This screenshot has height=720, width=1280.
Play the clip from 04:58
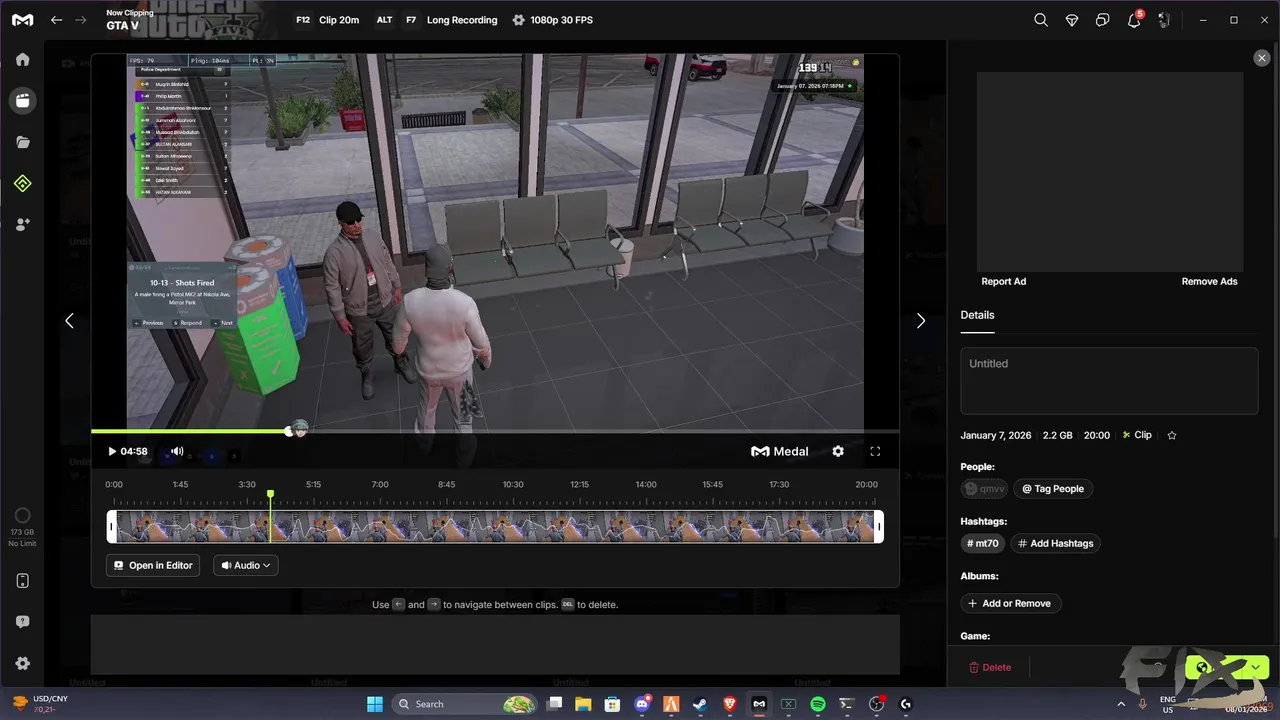click(x=112, y=451)
